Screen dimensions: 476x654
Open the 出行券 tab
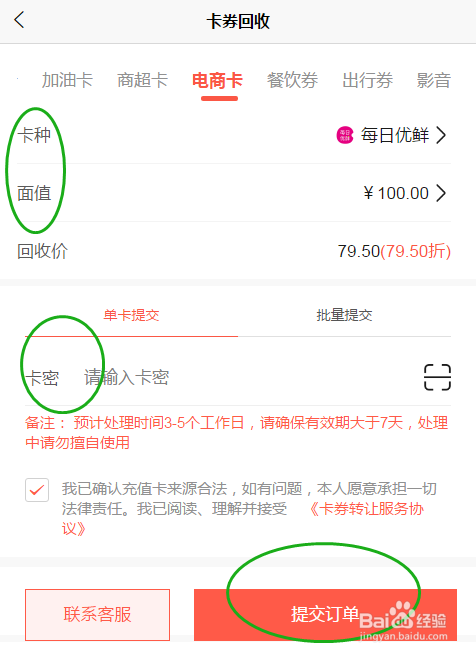(x=368, y=80)
